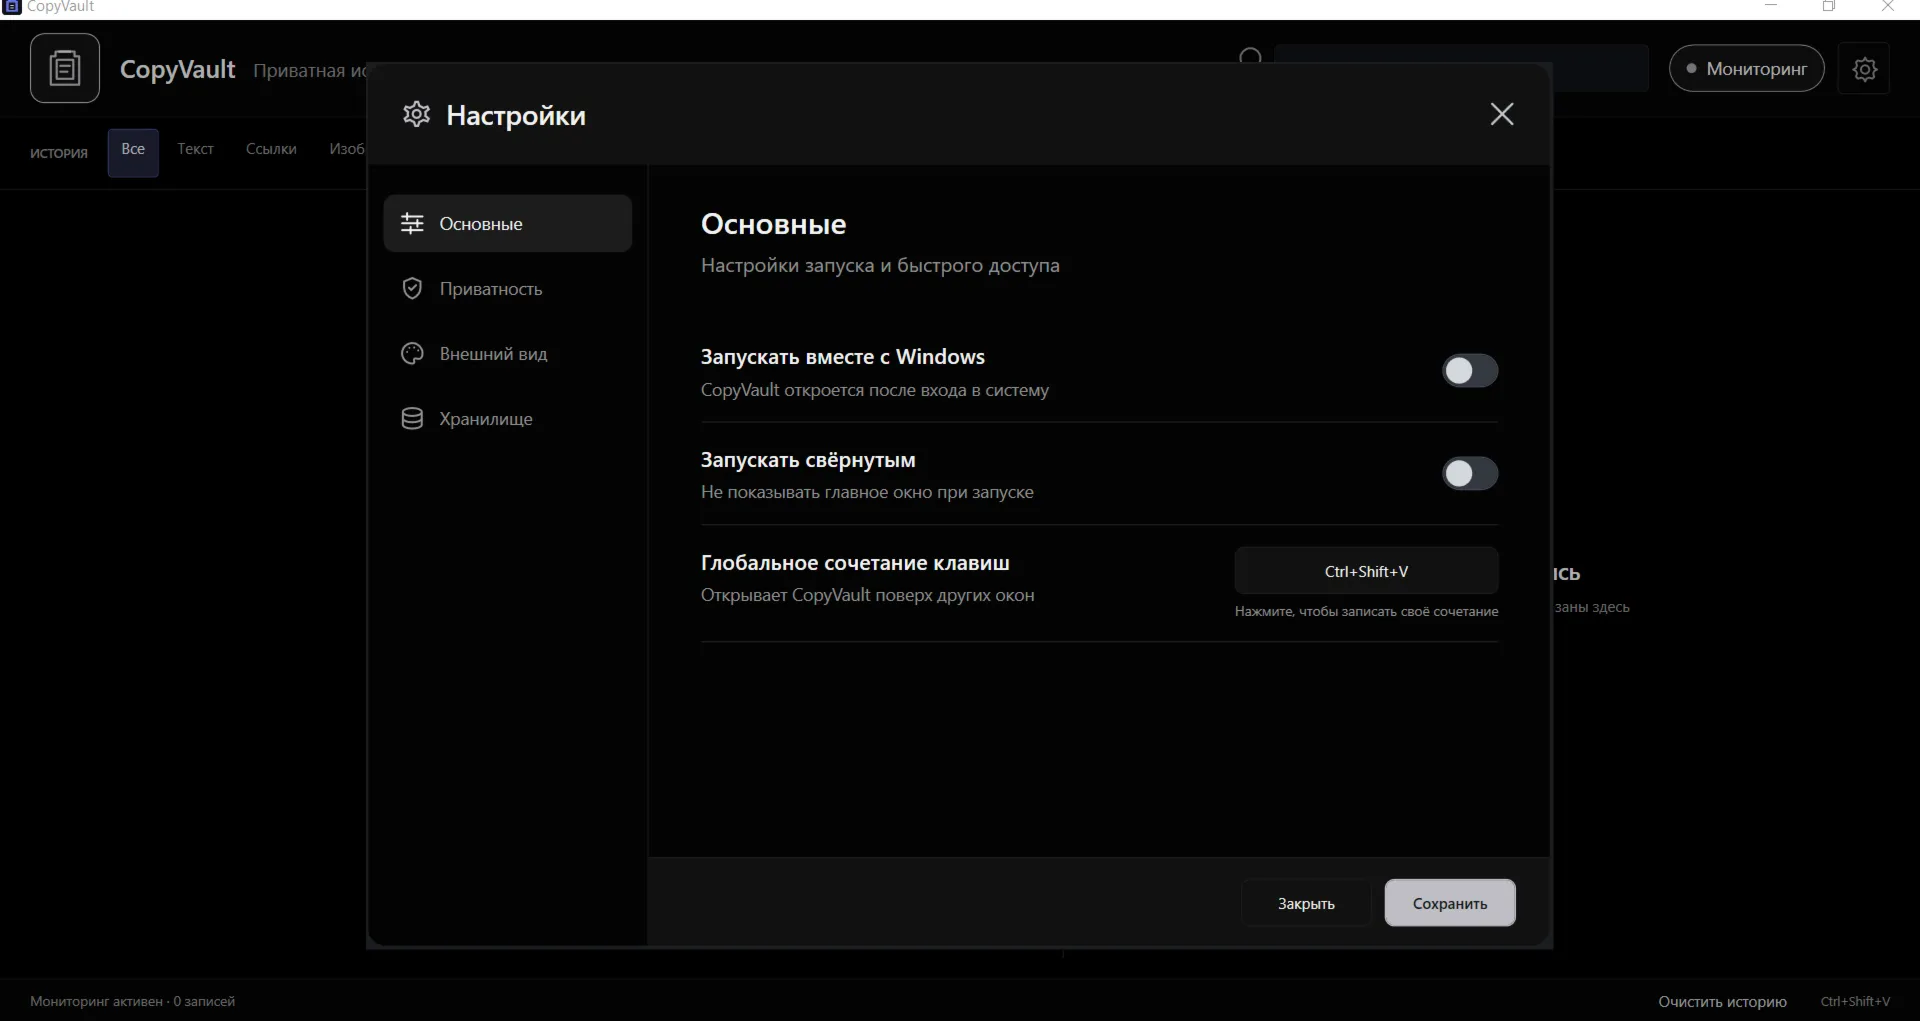Image resolution: width=1920 pixels, height=1021 pixels.
Task: Click the sliders icon beside Основные
Action: (x=412, y=223)
